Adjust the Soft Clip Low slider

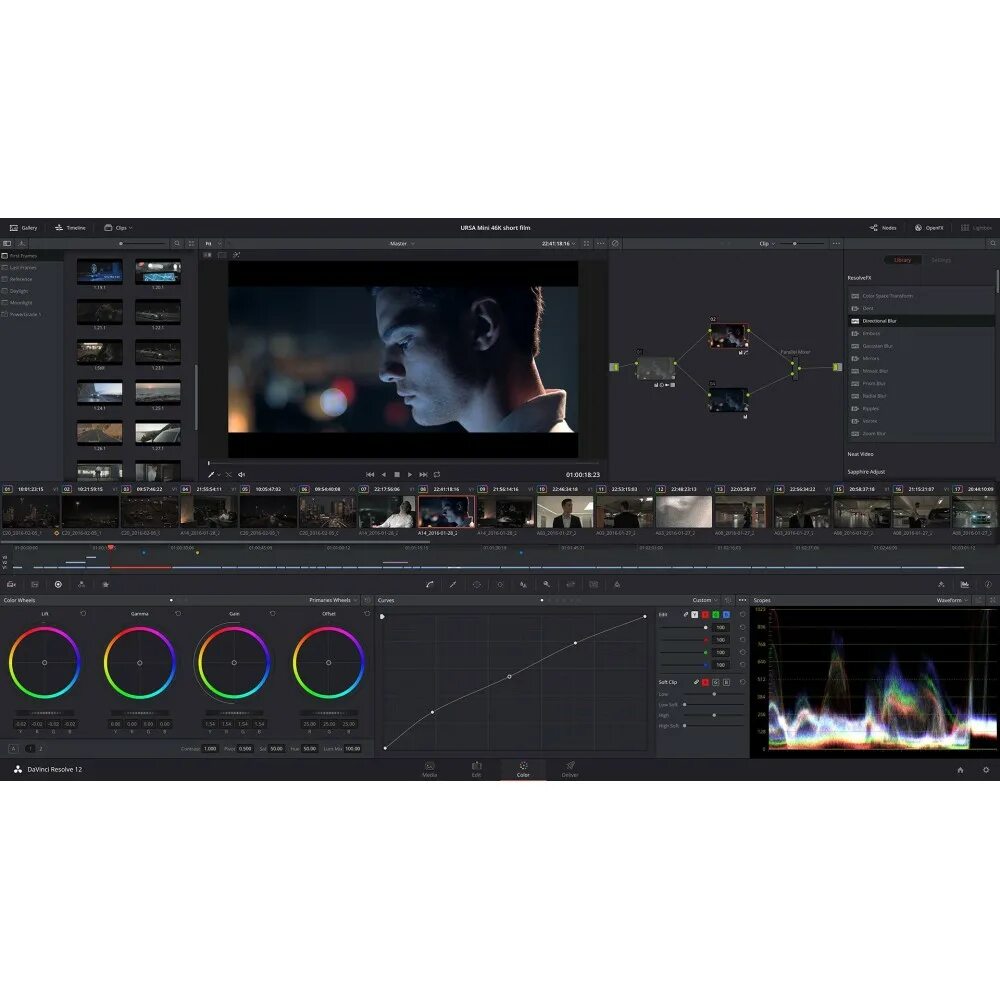pos(713,694)
